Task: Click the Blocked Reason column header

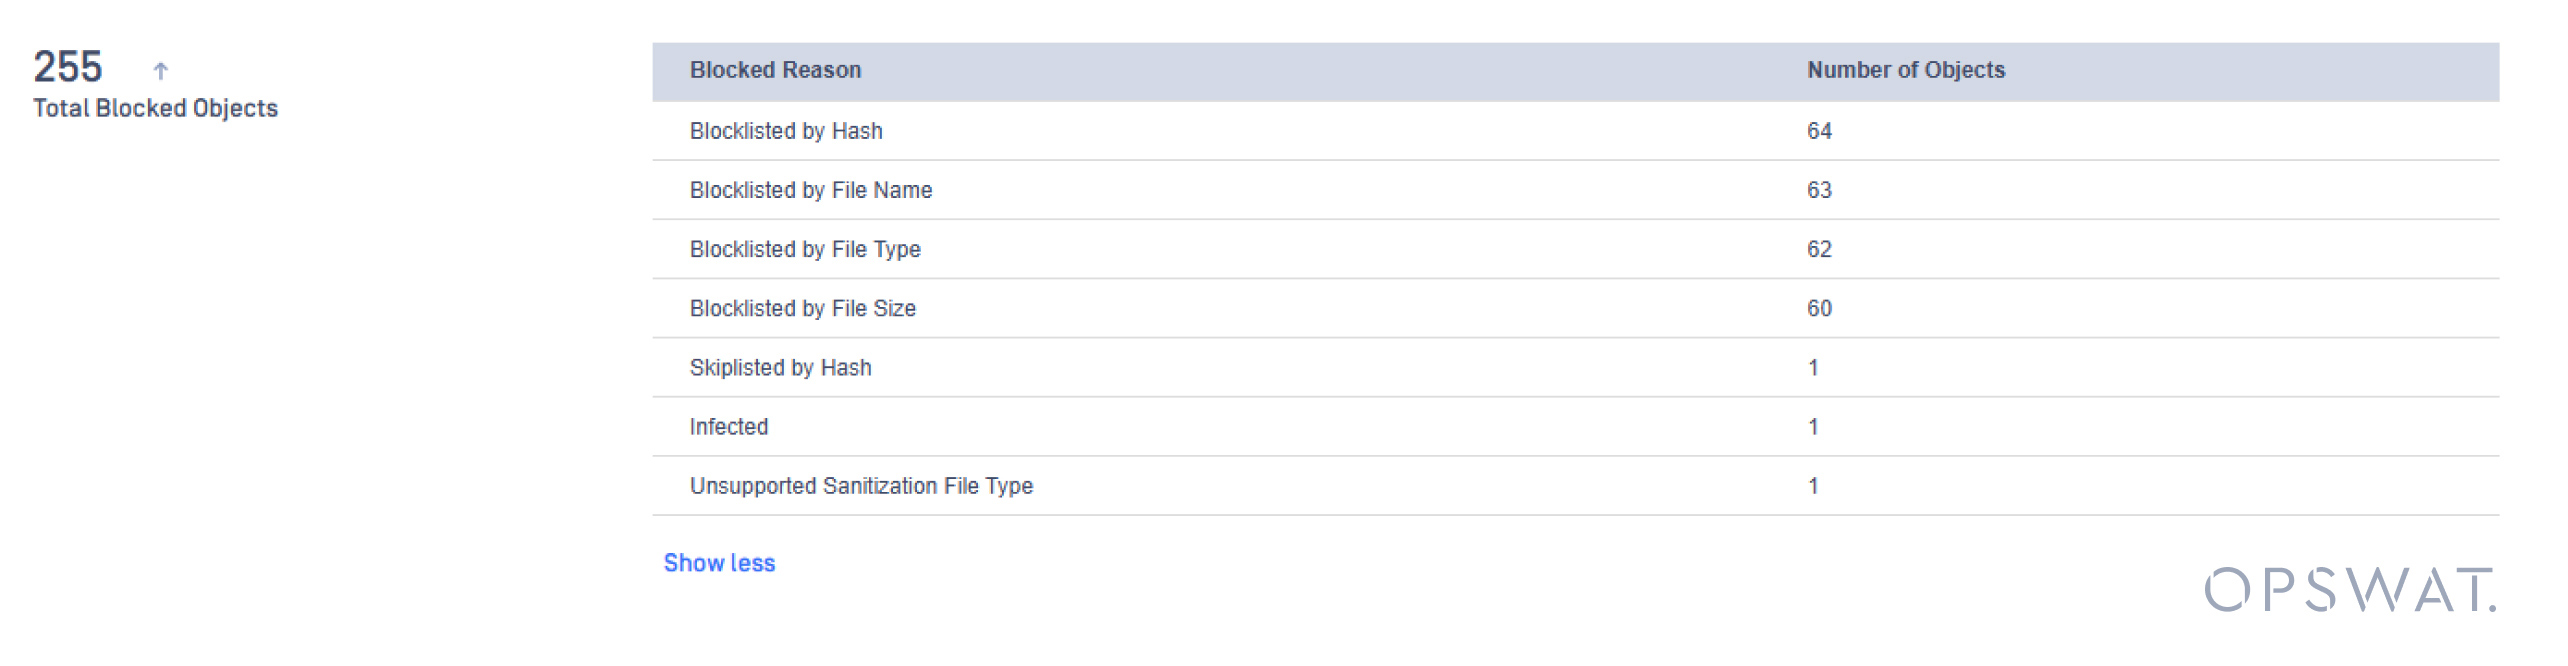Action: (775, 70)
